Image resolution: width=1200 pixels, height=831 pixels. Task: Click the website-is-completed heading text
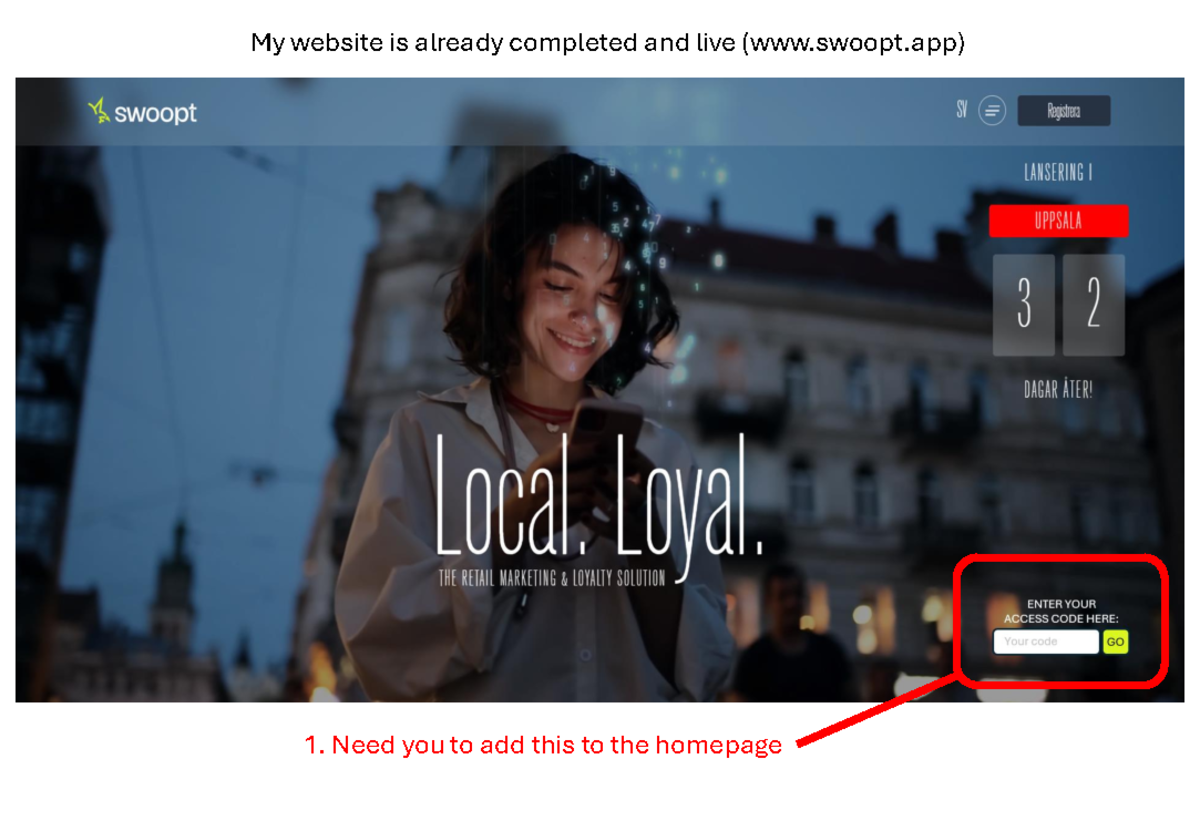coord(608,43)
